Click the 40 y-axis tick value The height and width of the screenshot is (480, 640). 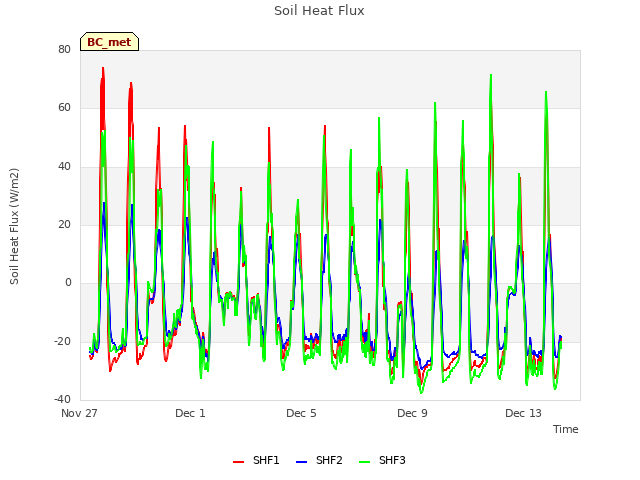click(x=64, y=166)
